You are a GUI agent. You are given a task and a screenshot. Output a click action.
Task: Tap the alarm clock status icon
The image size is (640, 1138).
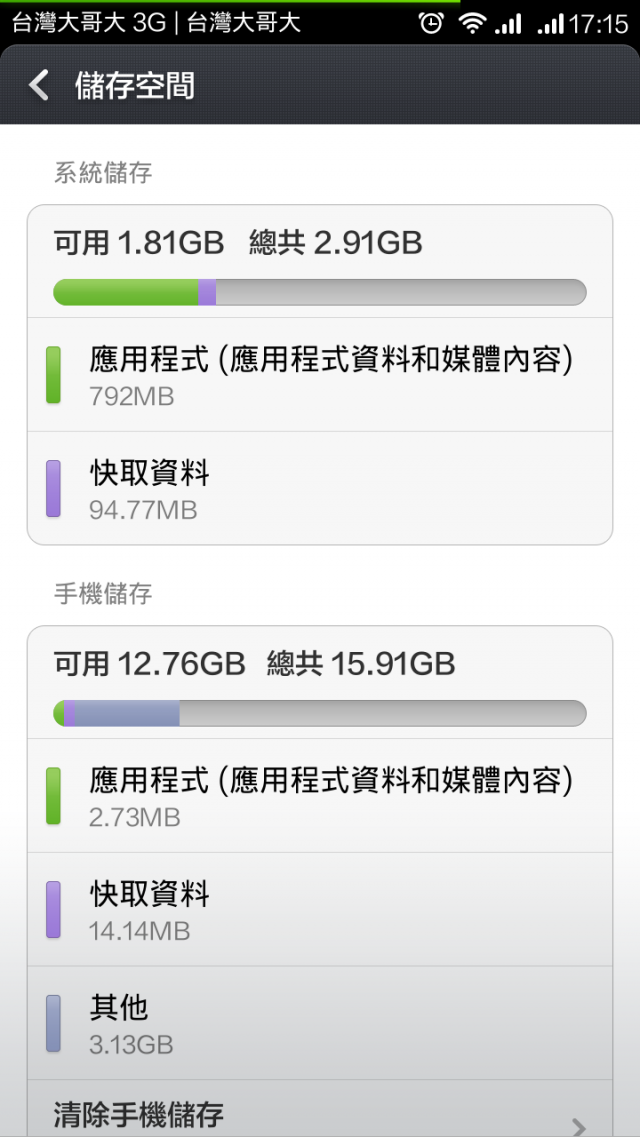pos(431,23)
